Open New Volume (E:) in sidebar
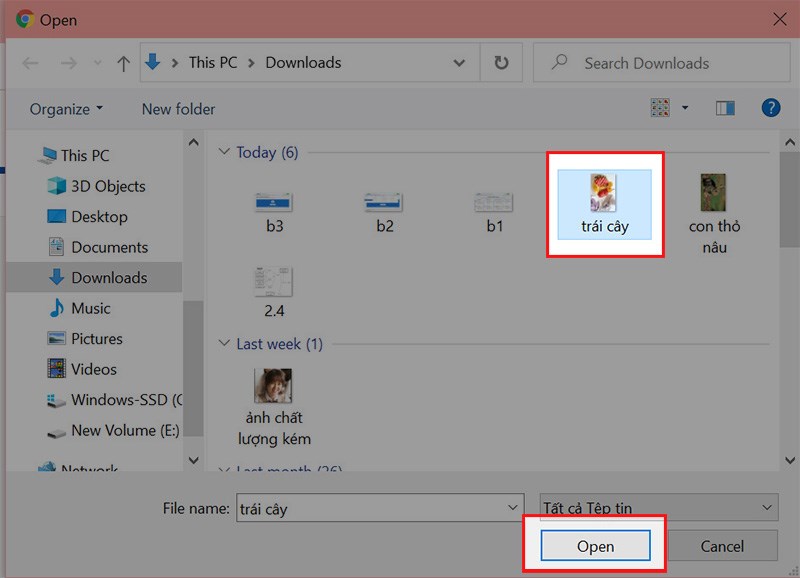The height and width of the screenshot is (578, 800). pos(113,431)
